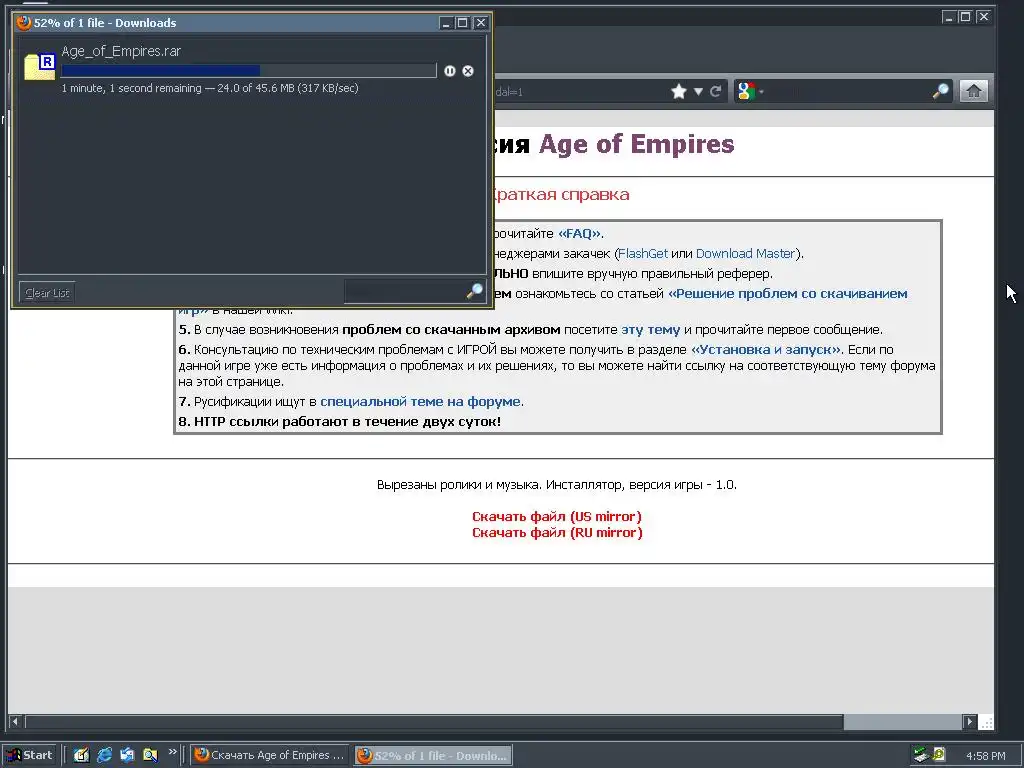Viewport: 1024px width, 768px height.
Task: Click horizontal scrollbar right arrow
Action: point(970,722)
